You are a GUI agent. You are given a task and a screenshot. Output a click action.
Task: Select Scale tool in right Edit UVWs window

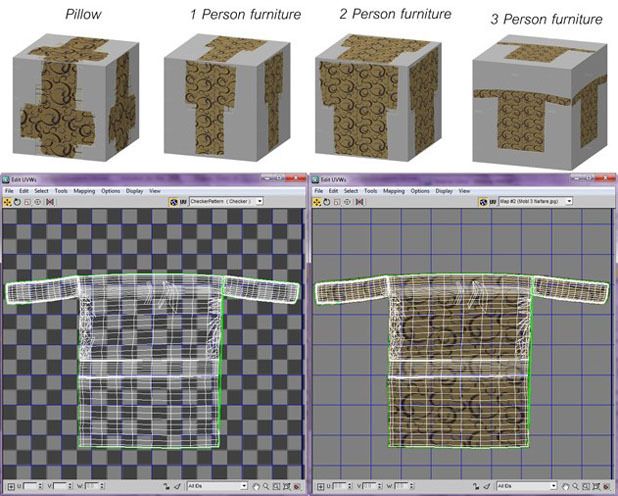pos(337,202)
